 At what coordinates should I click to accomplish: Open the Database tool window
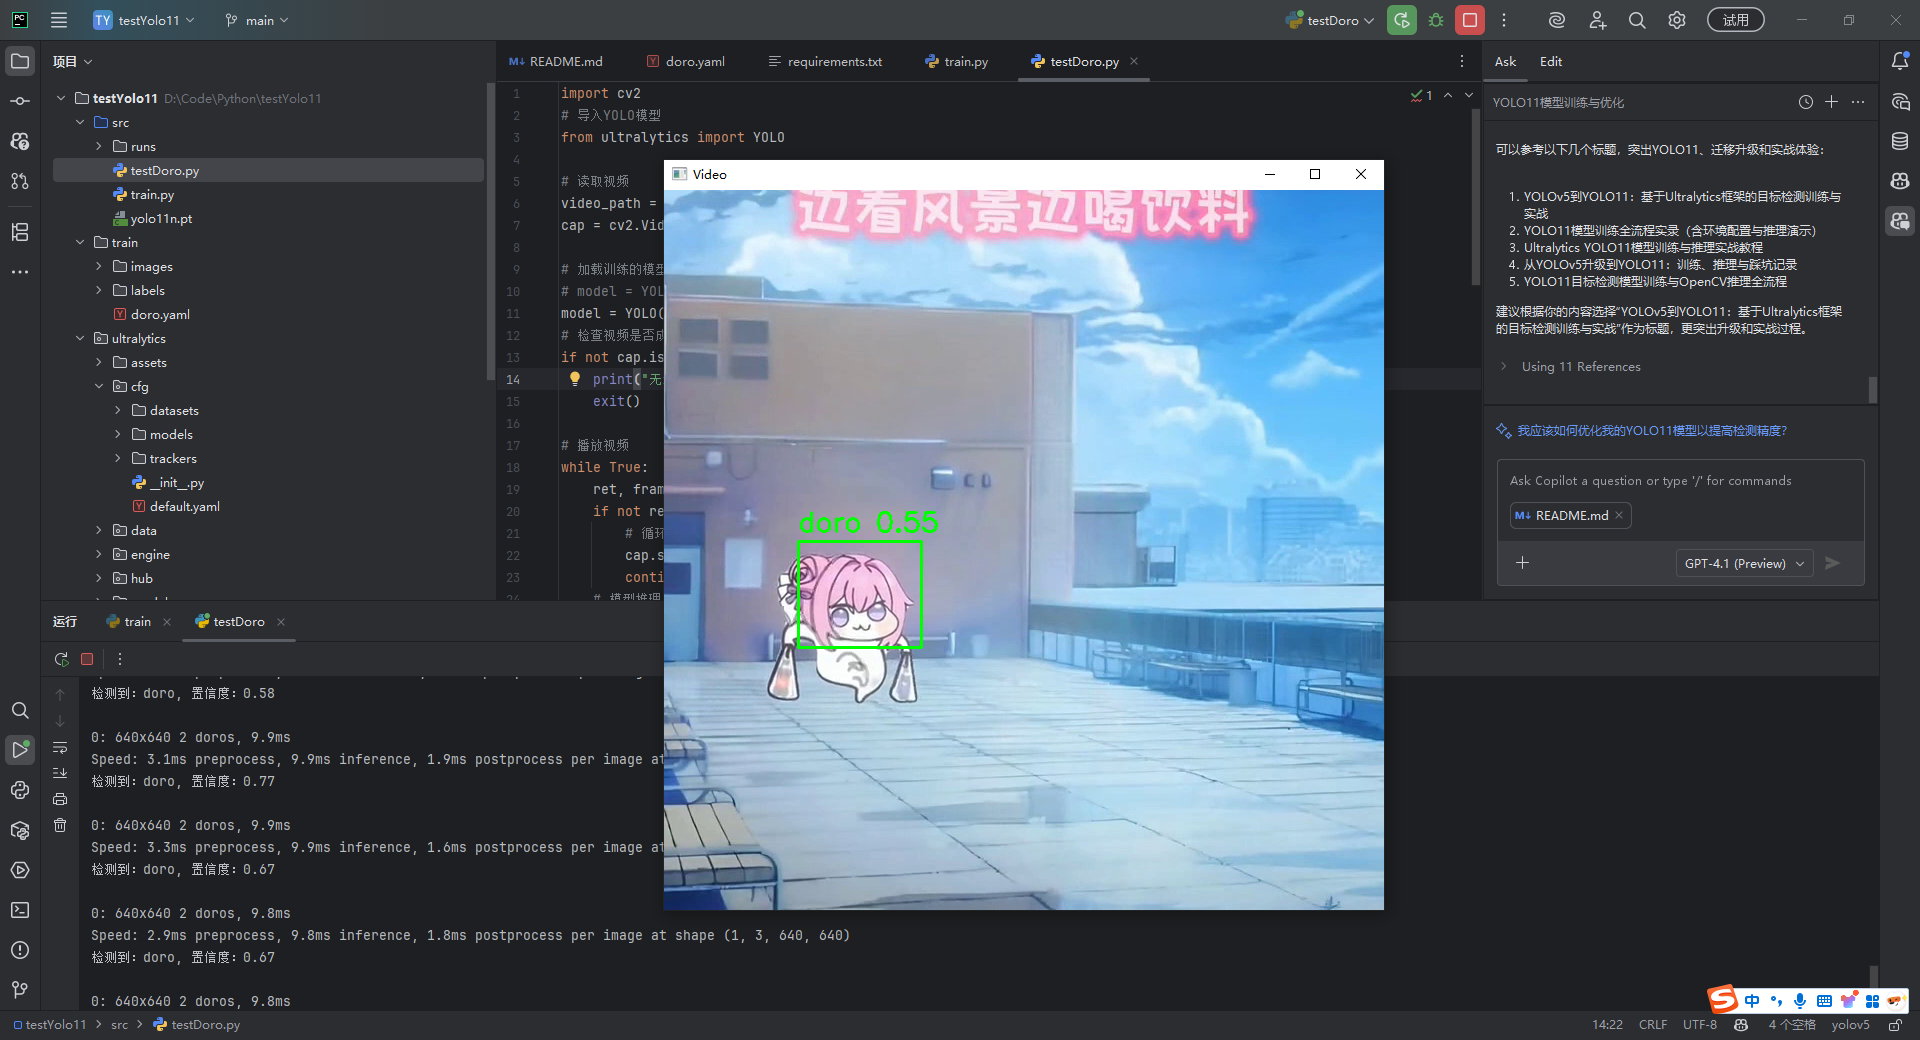point(1900,141)
